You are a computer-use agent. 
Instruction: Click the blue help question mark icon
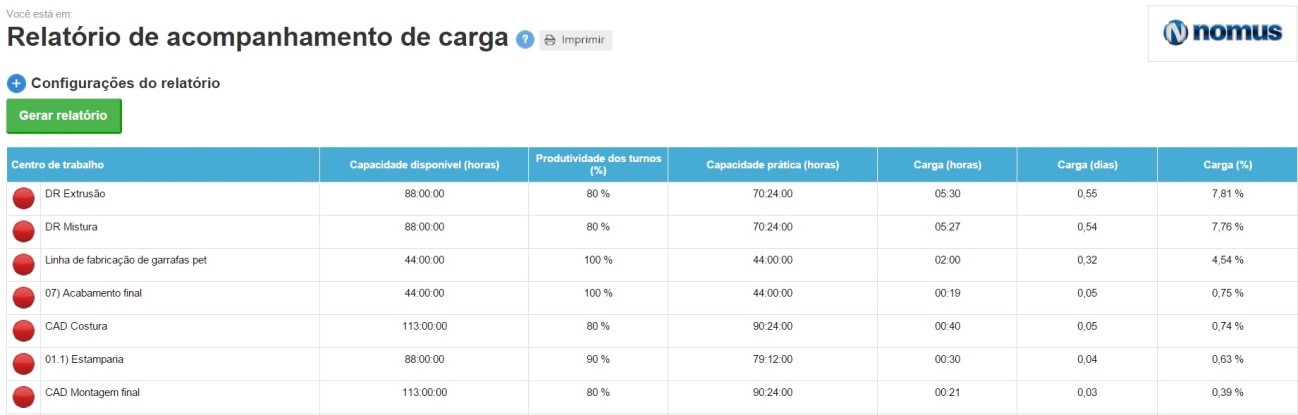pyautogui.click(x=525, y=40)
